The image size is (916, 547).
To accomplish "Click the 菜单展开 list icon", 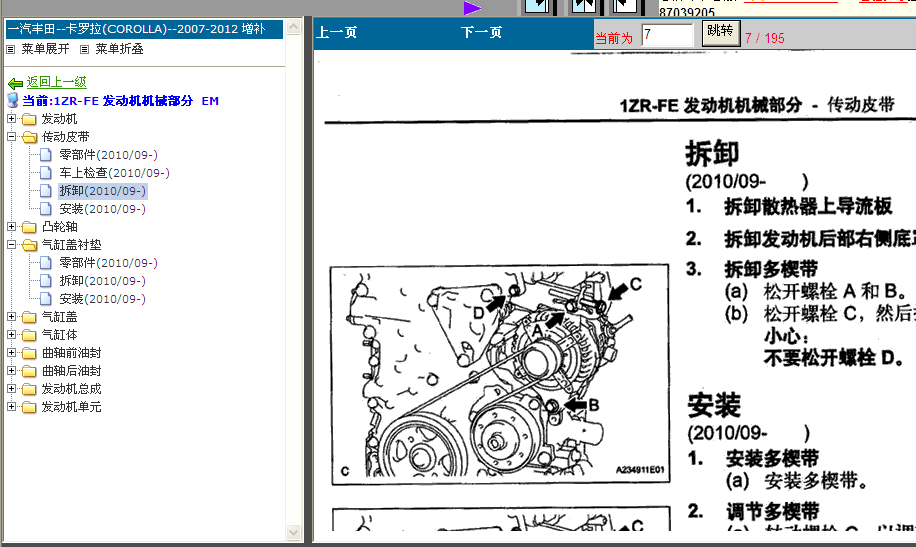I will click(11, 49).
